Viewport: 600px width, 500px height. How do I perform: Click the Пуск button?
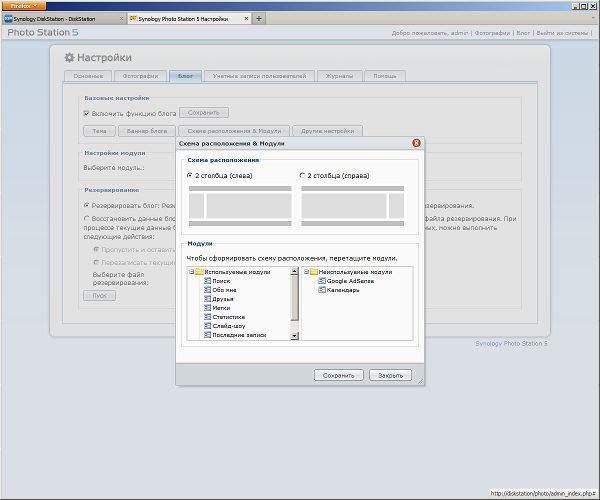[99, 296]
